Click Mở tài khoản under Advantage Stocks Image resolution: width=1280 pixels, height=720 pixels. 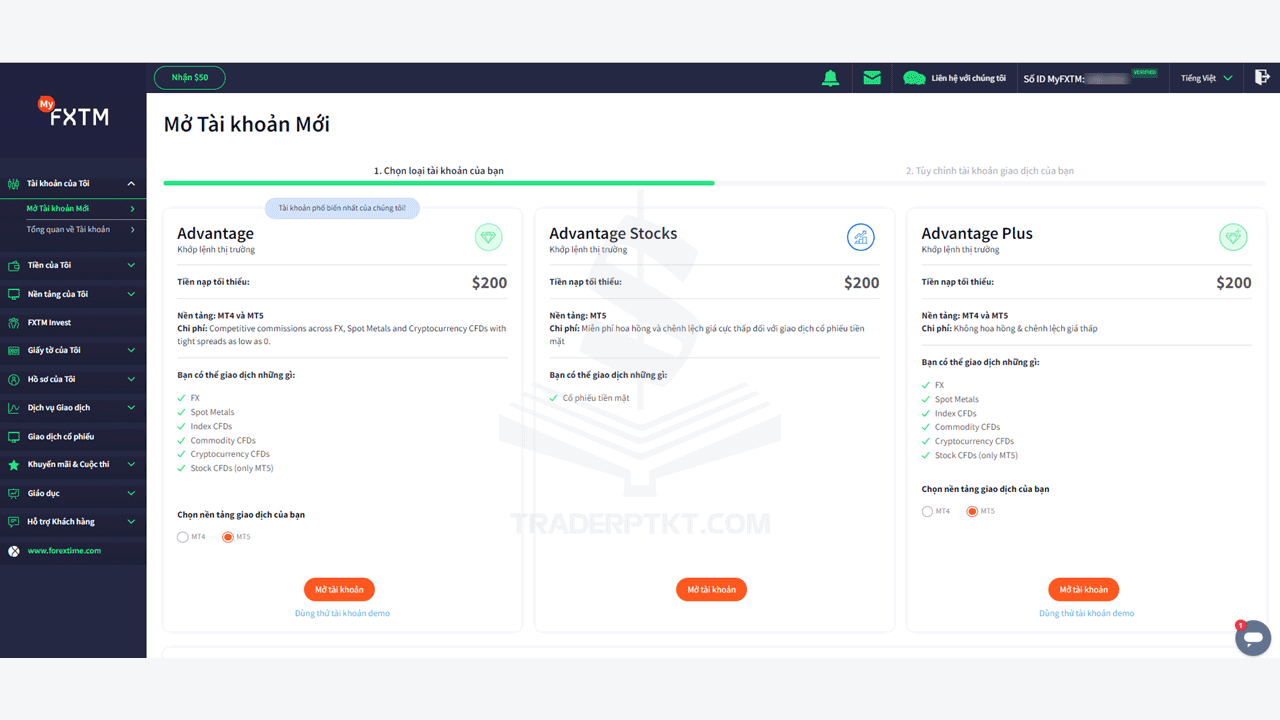click(711, 590)
